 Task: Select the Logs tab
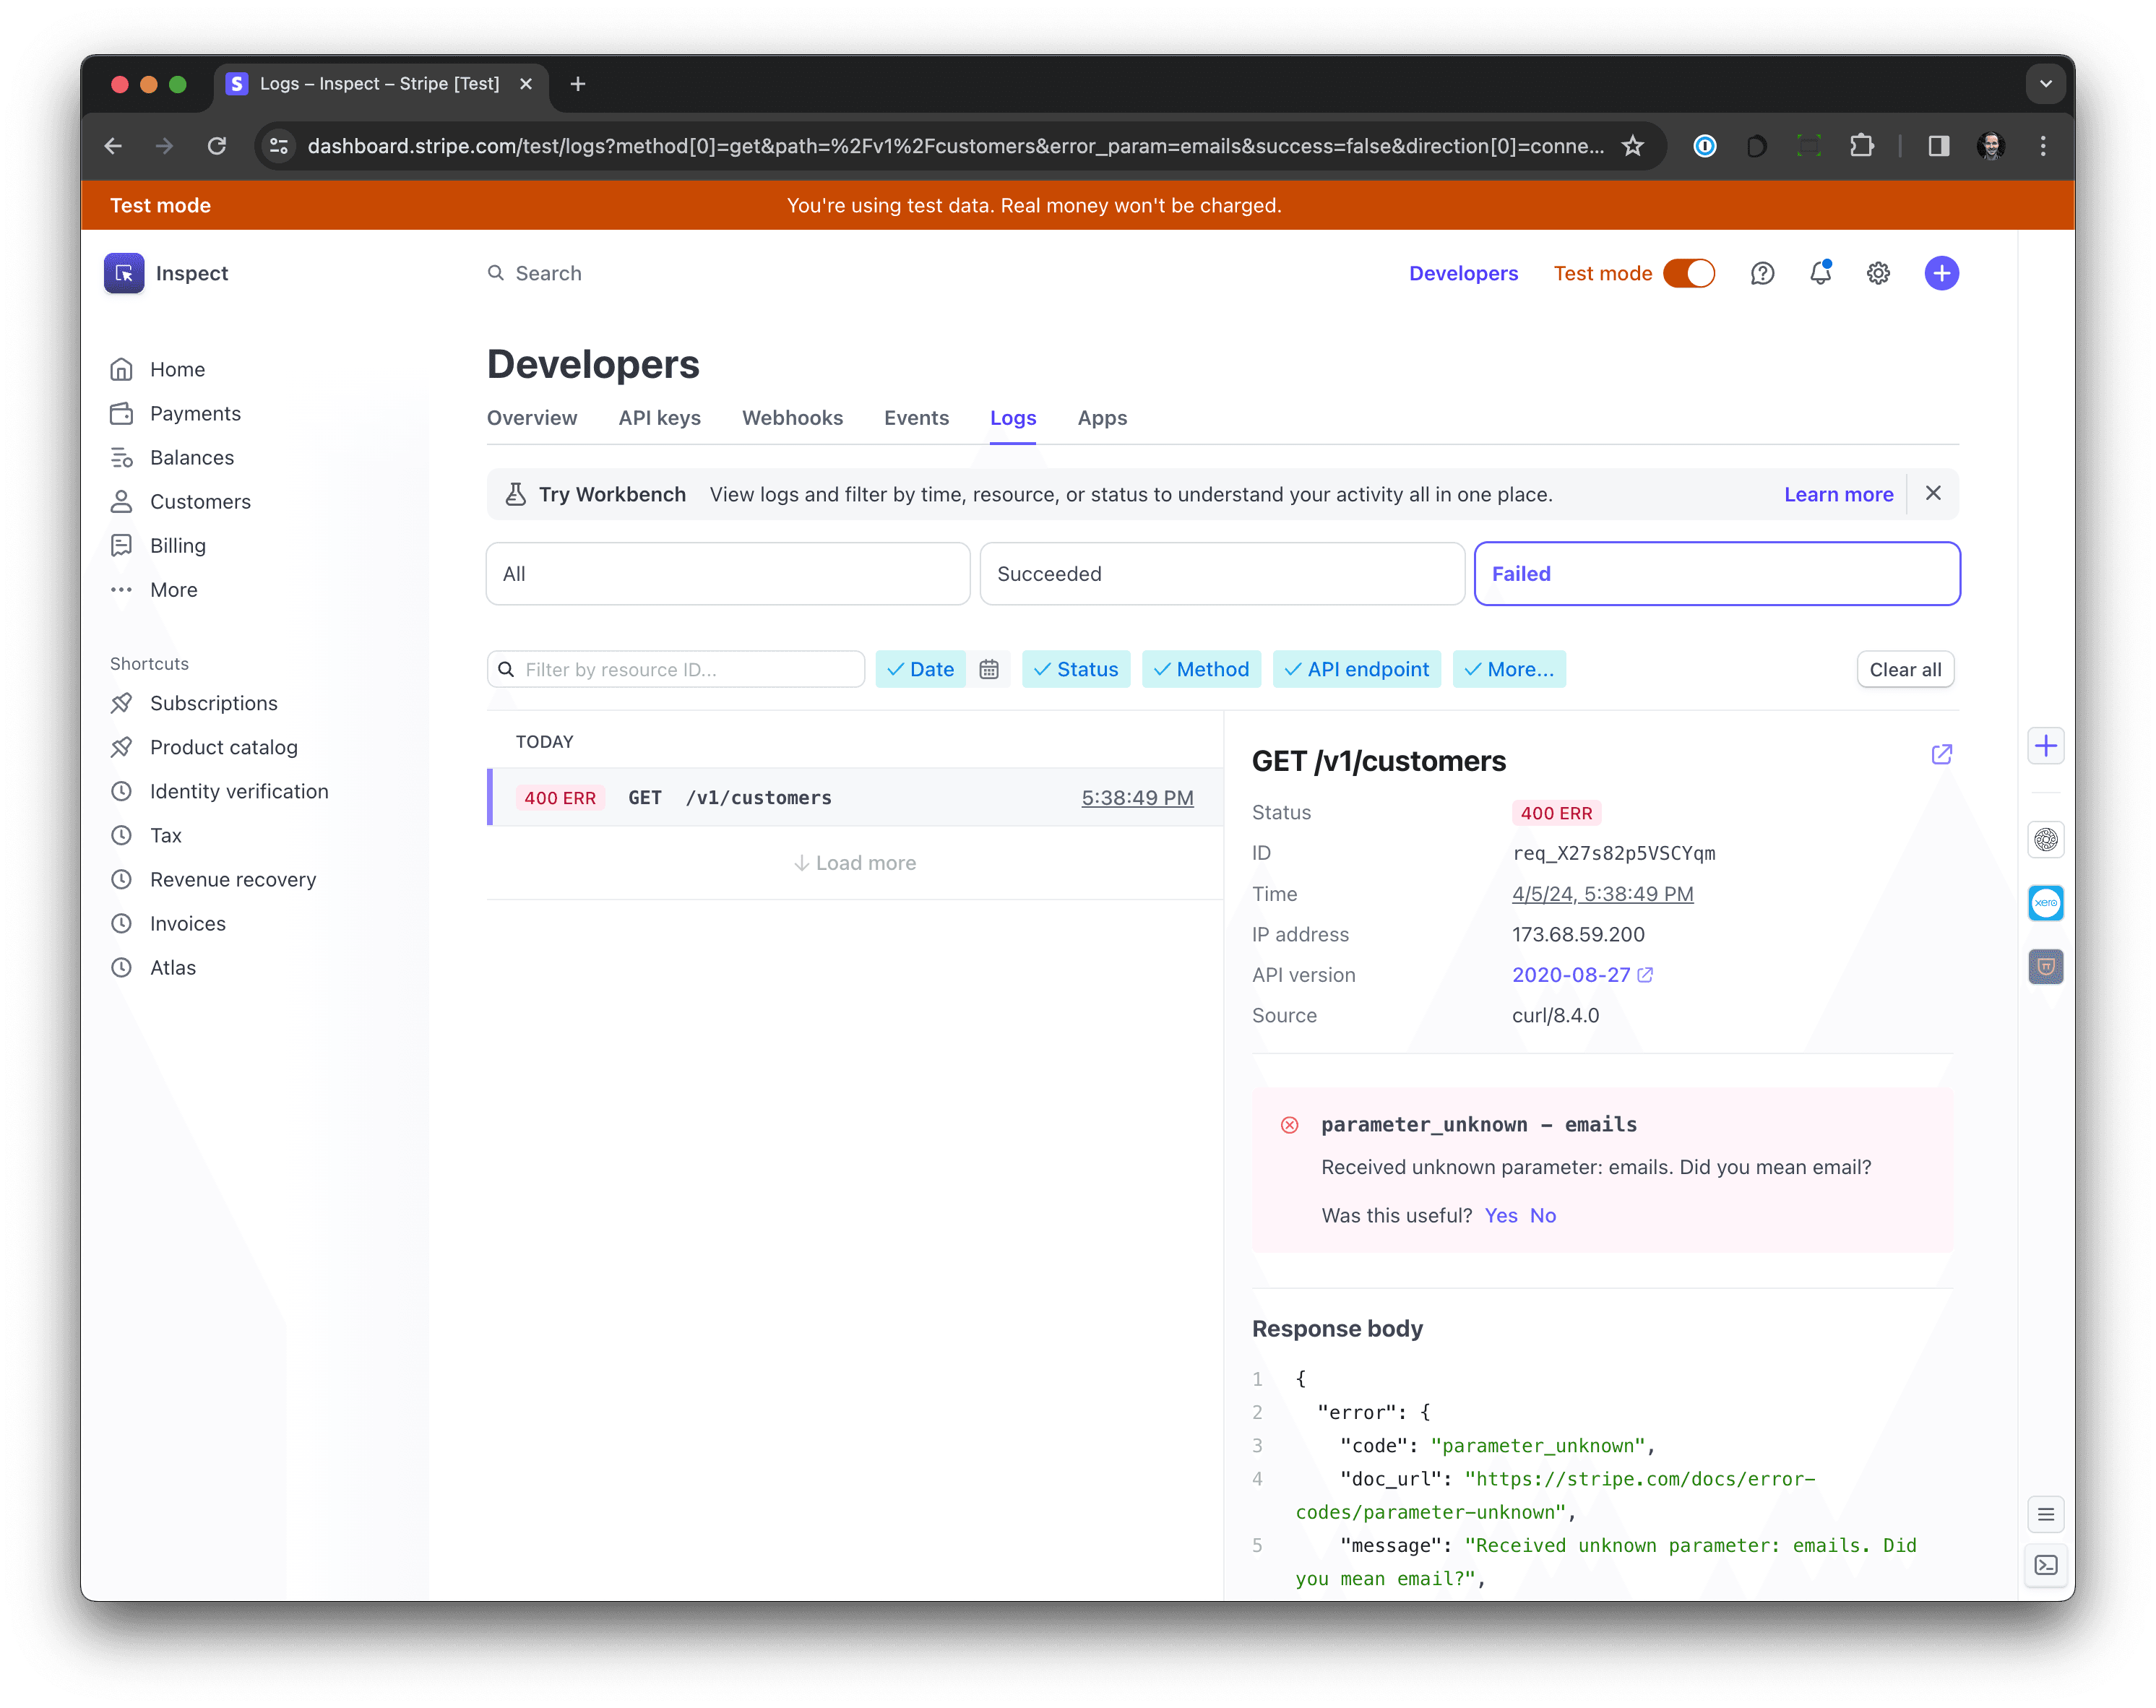(1013, 418)
